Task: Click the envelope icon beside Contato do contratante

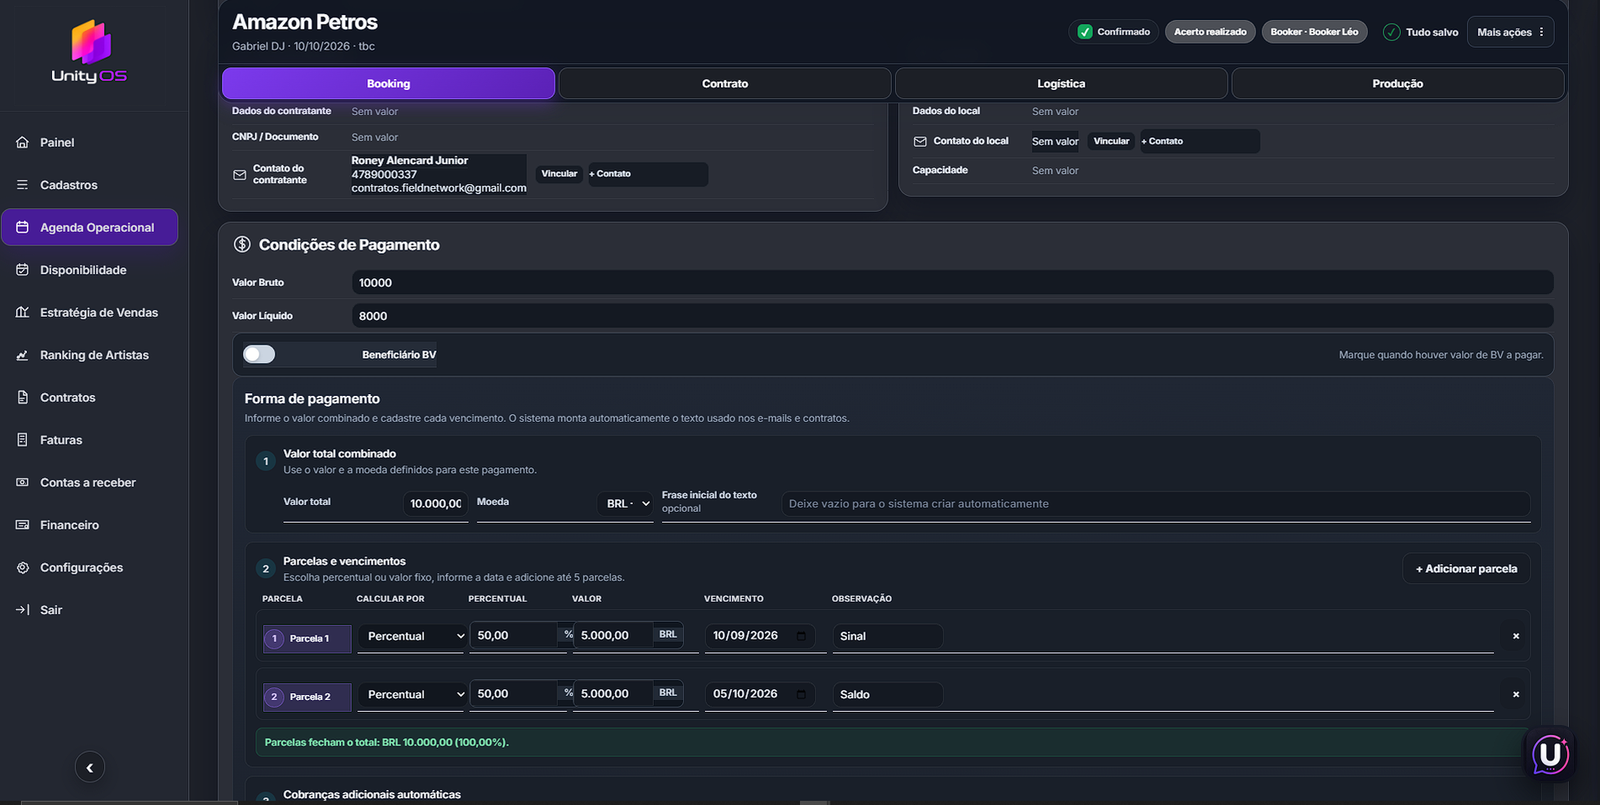Action: point(240,175)
